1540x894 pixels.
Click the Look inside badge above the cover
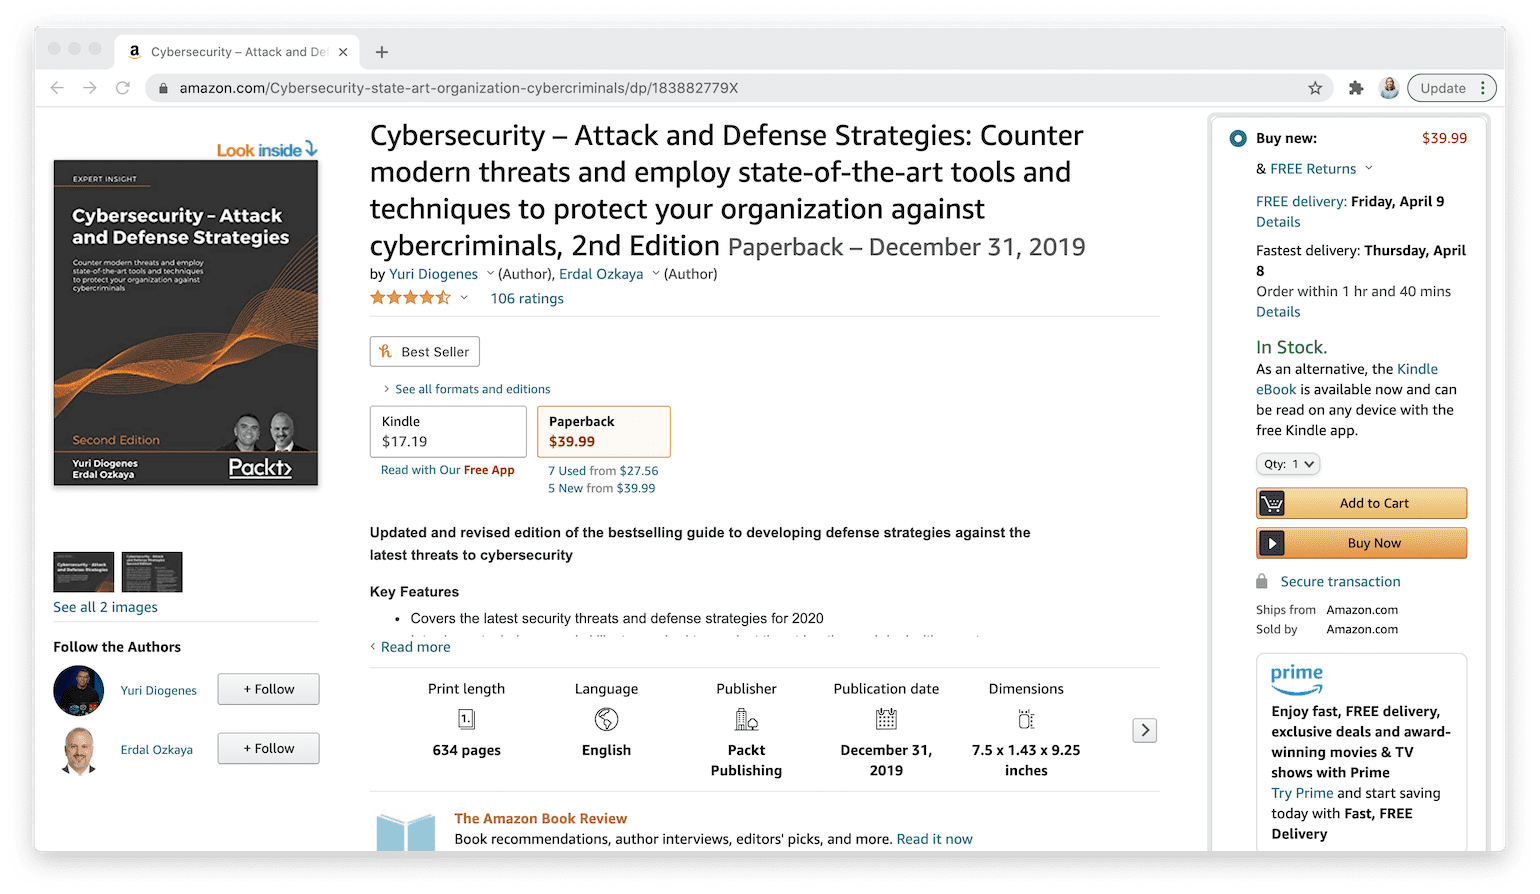pyautogui.click(x=266, y=150)
